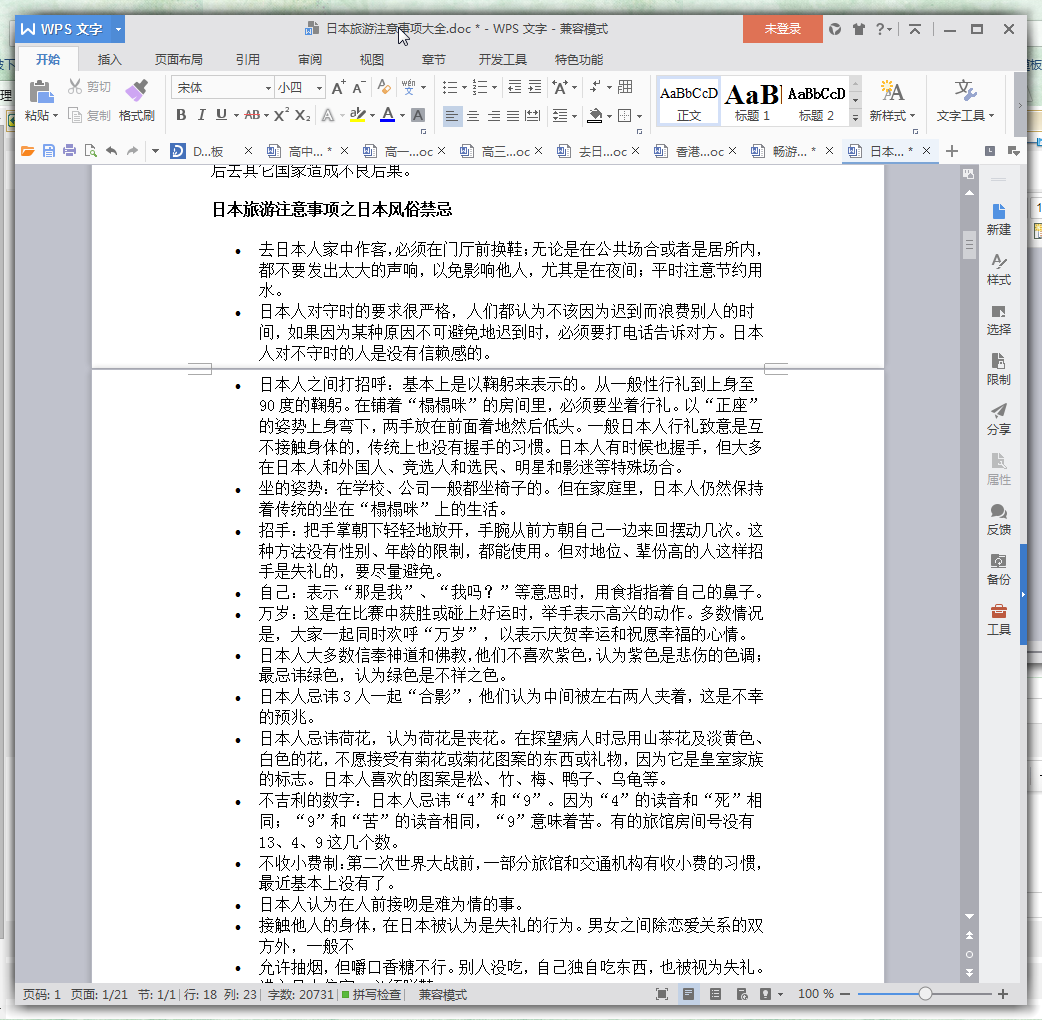Expand the highlight color dropdown arrow
1042x1020 pixels.
pyautogui.click(x=372, y=116)
